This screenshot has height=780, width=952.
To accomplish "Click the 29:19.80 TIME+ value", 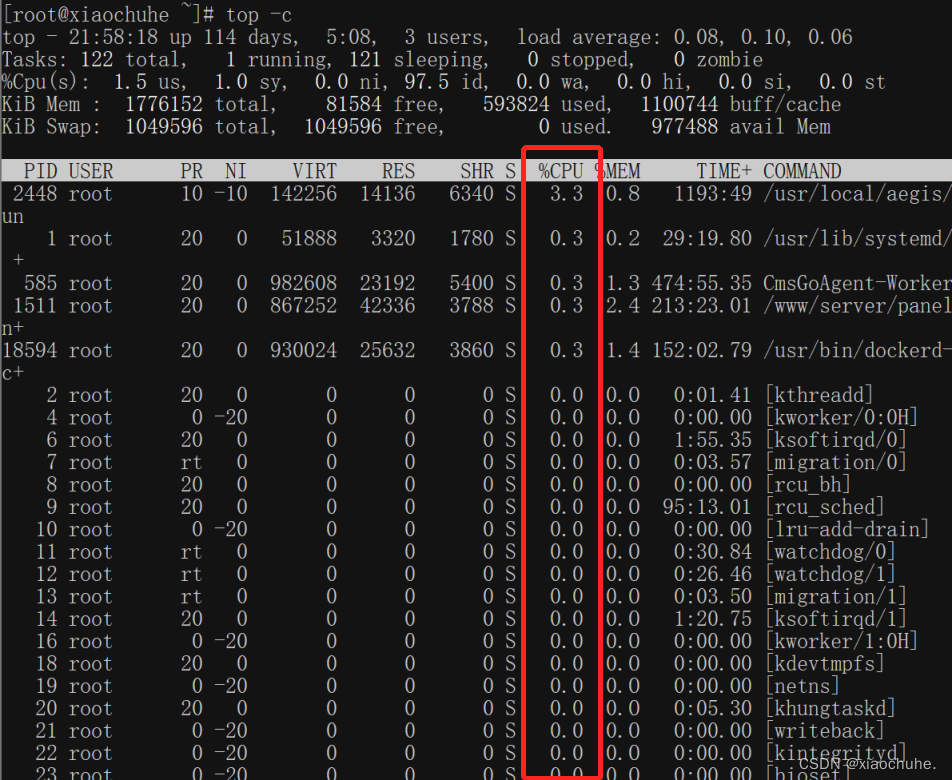I will click(x=707, y=239).
